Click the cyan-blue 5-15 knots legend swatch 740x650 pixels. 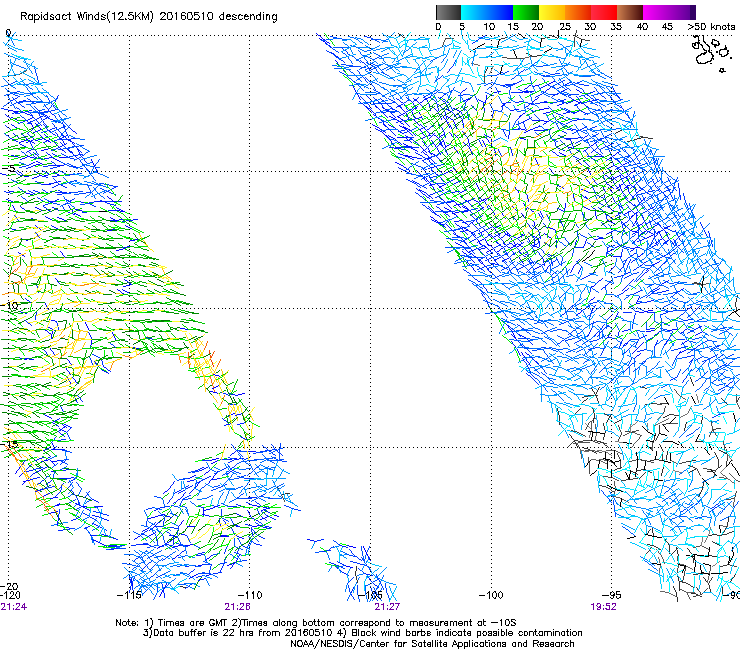tap(487, 12)
